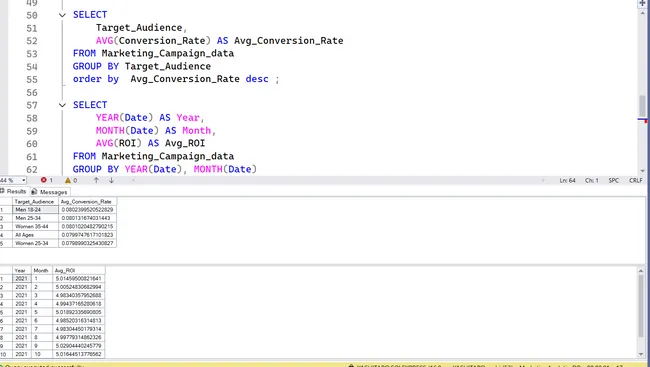Click the yellow warning count indicator
Image resolution: width=650 pixels, height=367 pixels.
click(71, 180)
